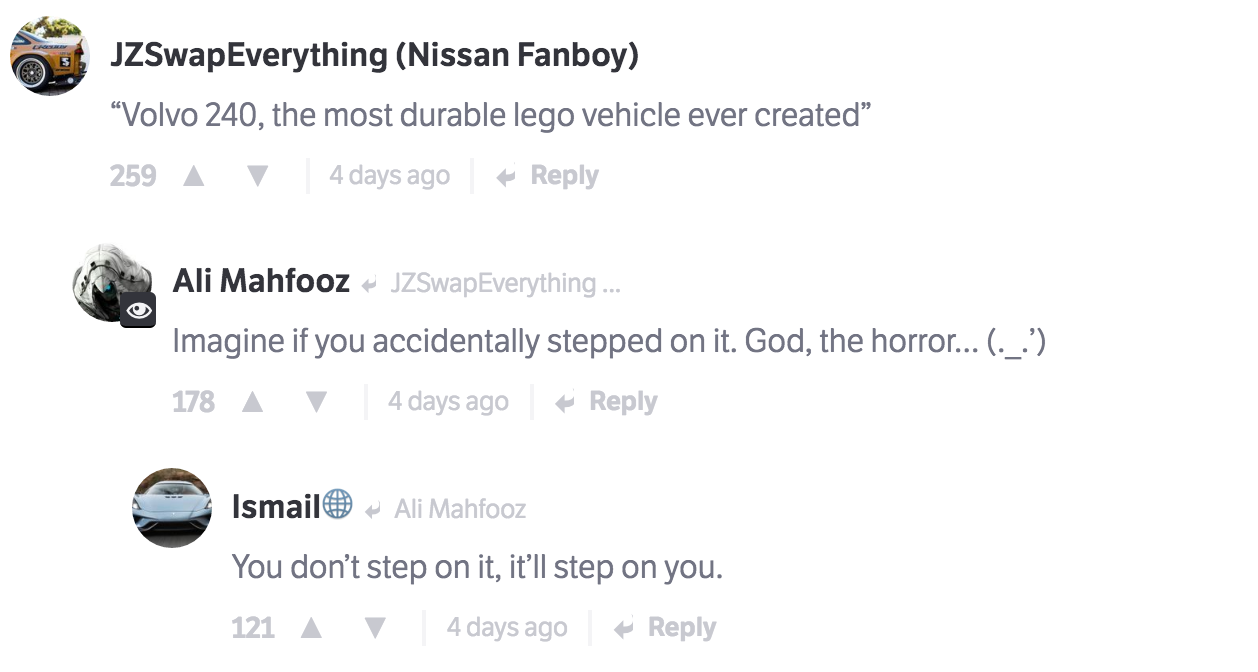Open JZSwapEverything (Nissan Fanboy) profile name
The height and width of the screenshot is (672, 1258).
pyautogui.click(x=374, y=55)
